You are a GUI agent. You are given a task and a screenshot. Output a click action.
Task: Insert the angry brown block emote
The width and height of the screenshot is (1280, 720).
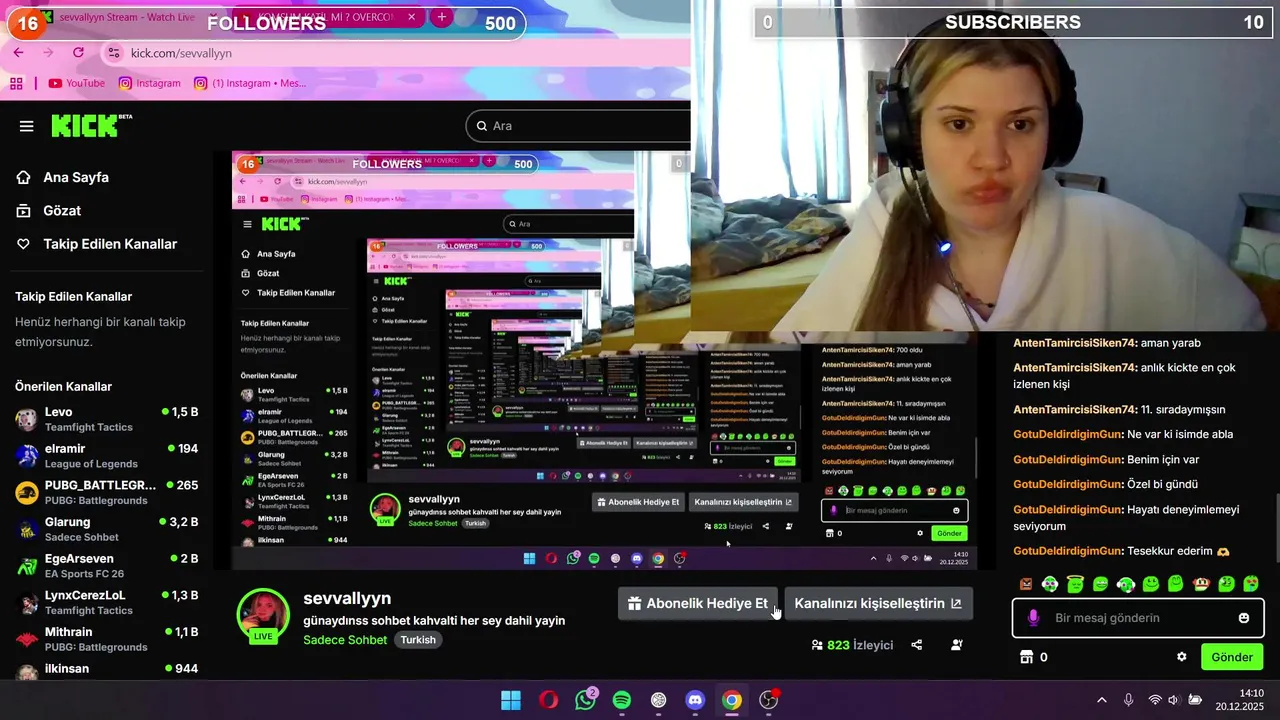coord(1025,584)
